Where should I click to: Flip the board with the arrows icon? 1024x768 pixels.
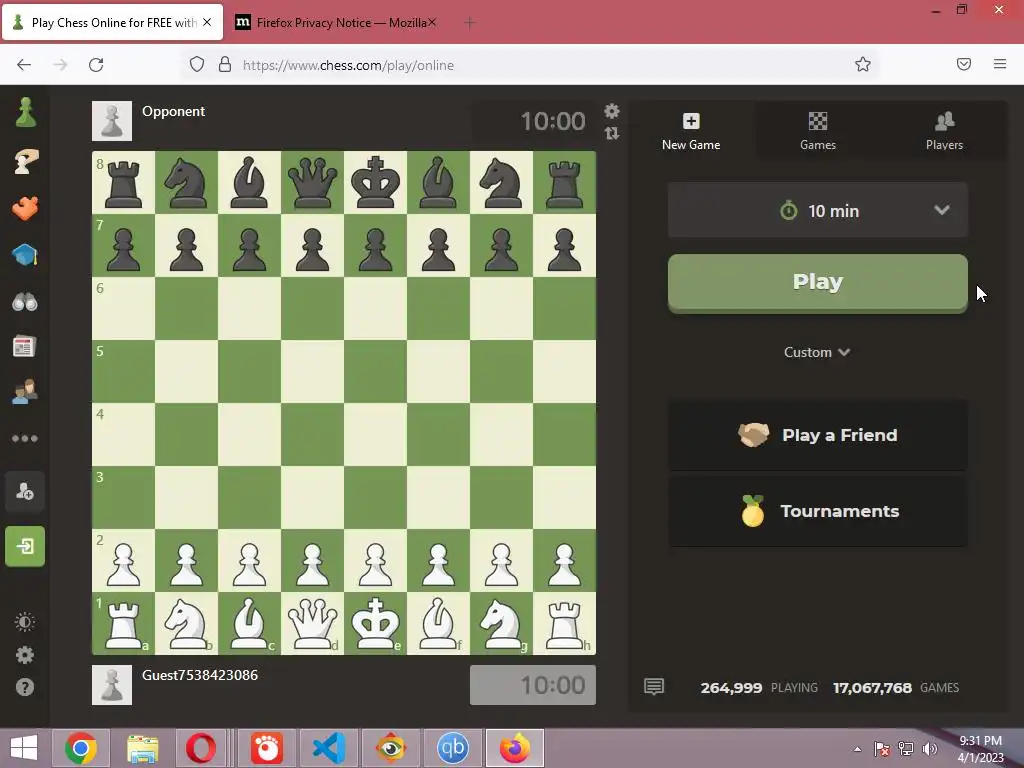coord(612,133)
